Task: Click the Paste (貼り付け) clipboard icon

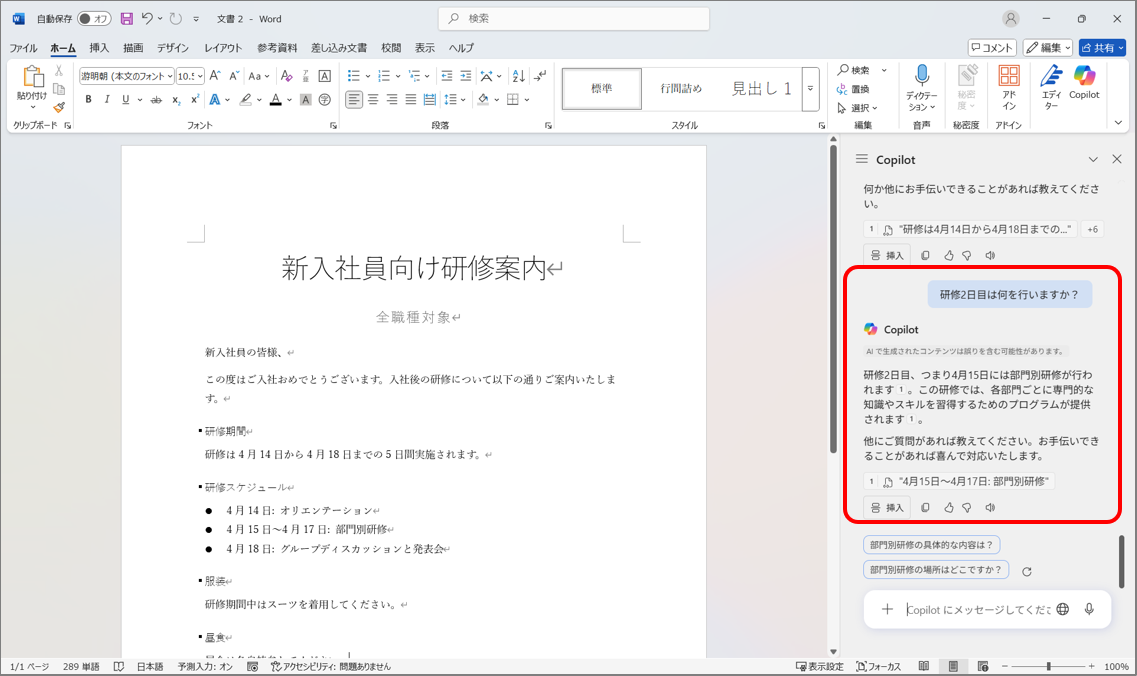Action: pyautogui.click(x=33, y=77)
